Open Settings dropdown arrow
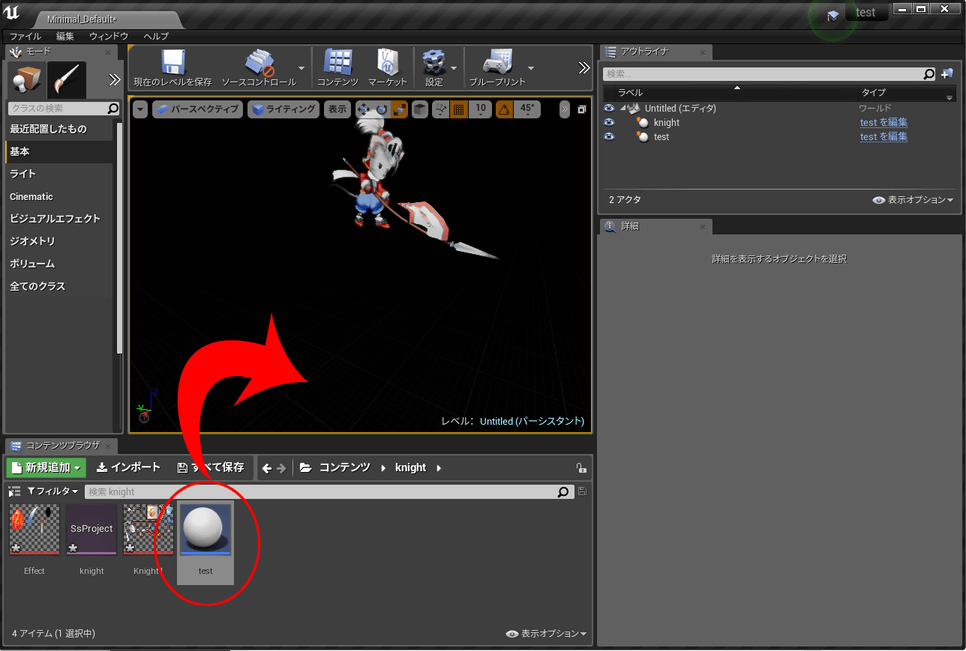The height and width of the screenshot is (651, 966). click(x=454, y=68)
